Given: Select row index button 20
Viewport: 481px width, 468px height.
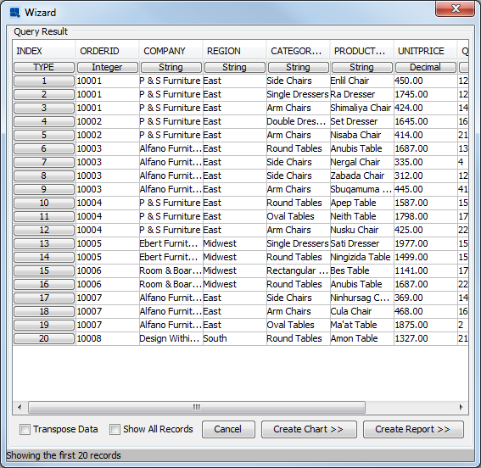Looking at the screenshot, I should tap(44, 339).
